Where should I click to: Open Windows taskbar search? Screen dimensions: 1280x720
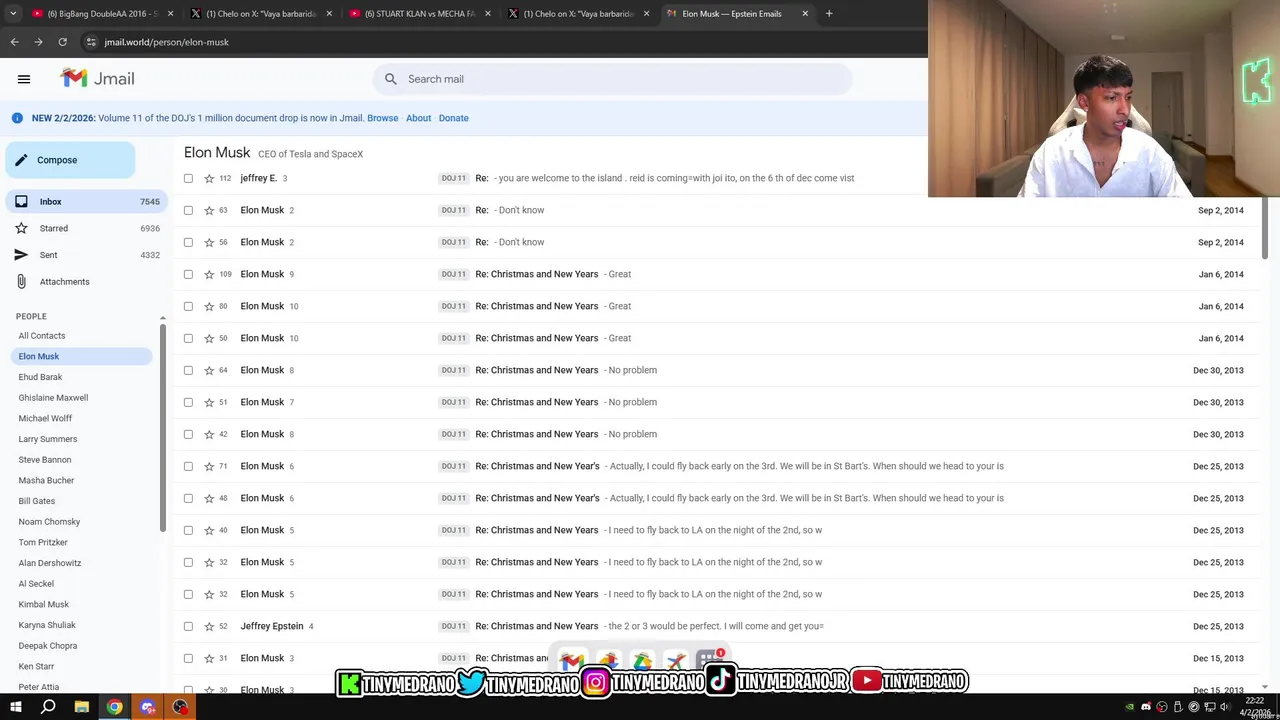click(x=48, y=707)
